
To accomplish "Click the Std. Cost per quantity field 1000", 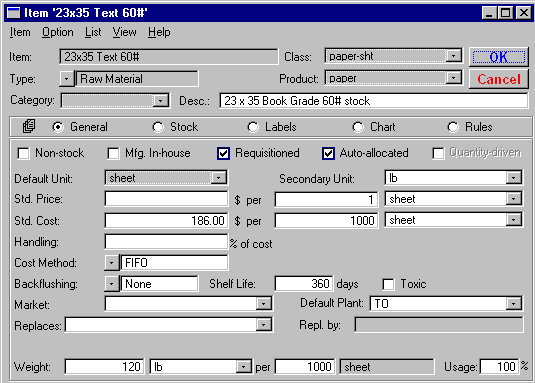I will [326, 220].
